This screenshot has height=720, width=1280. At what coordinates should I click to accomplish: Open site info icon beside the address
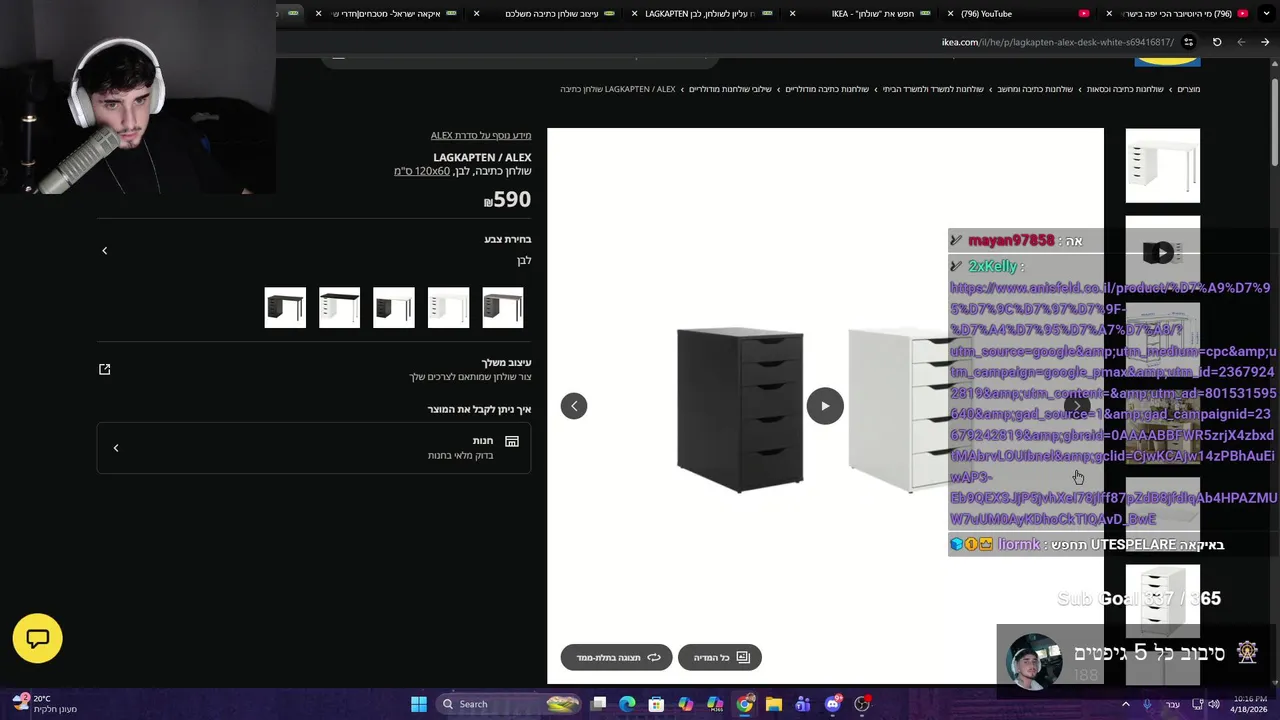1188,42
